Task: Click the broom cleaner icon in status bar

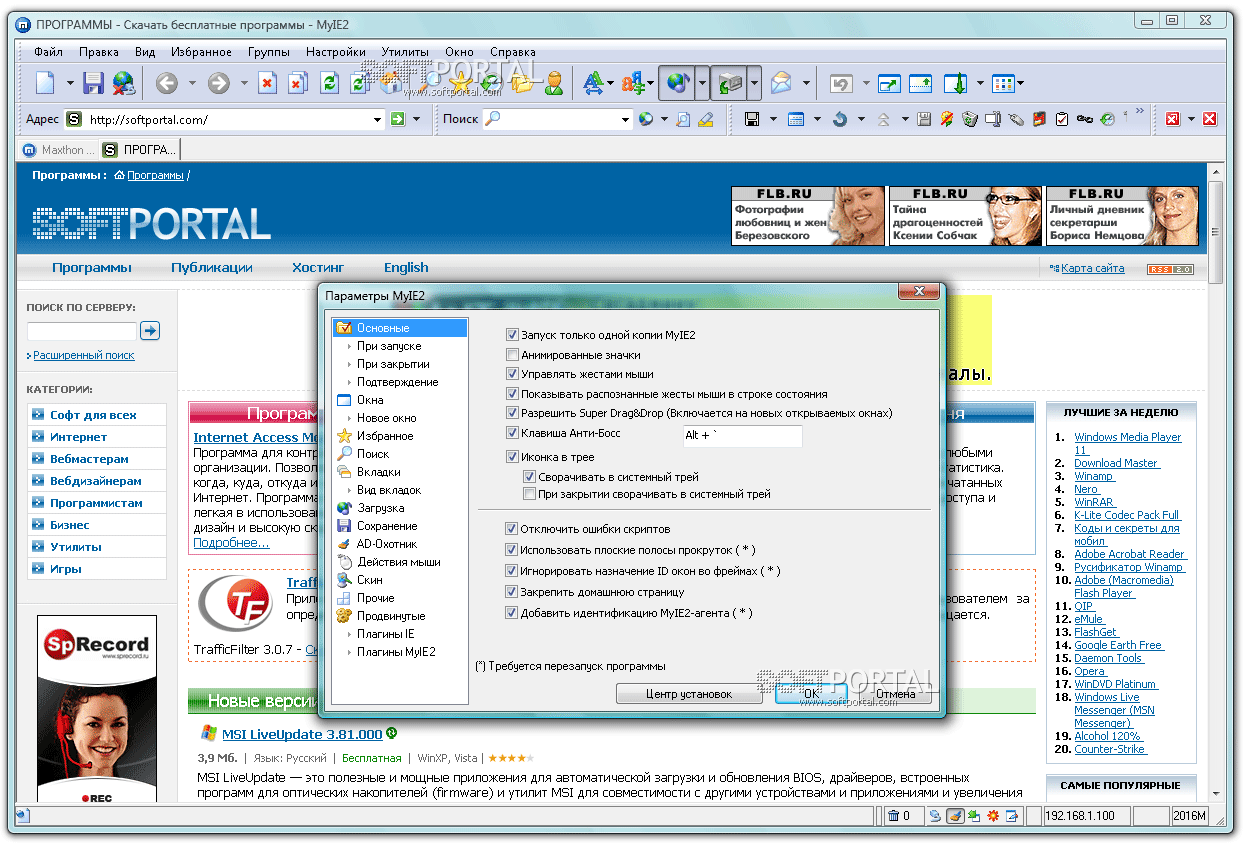Action: [x=954, y=816]
